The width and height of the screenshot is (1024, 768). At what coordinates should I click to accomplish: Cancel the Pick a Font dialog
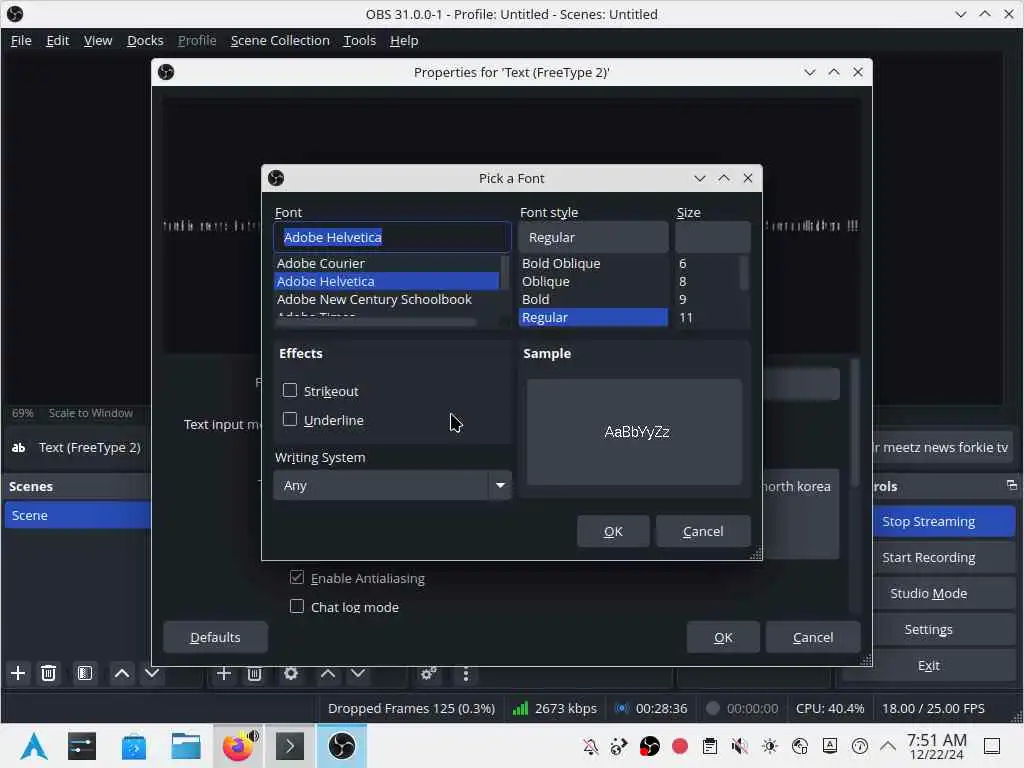coord(703,532)
